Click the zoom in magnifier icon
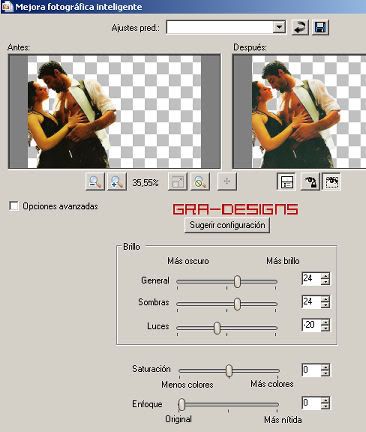 coord(117,182)
